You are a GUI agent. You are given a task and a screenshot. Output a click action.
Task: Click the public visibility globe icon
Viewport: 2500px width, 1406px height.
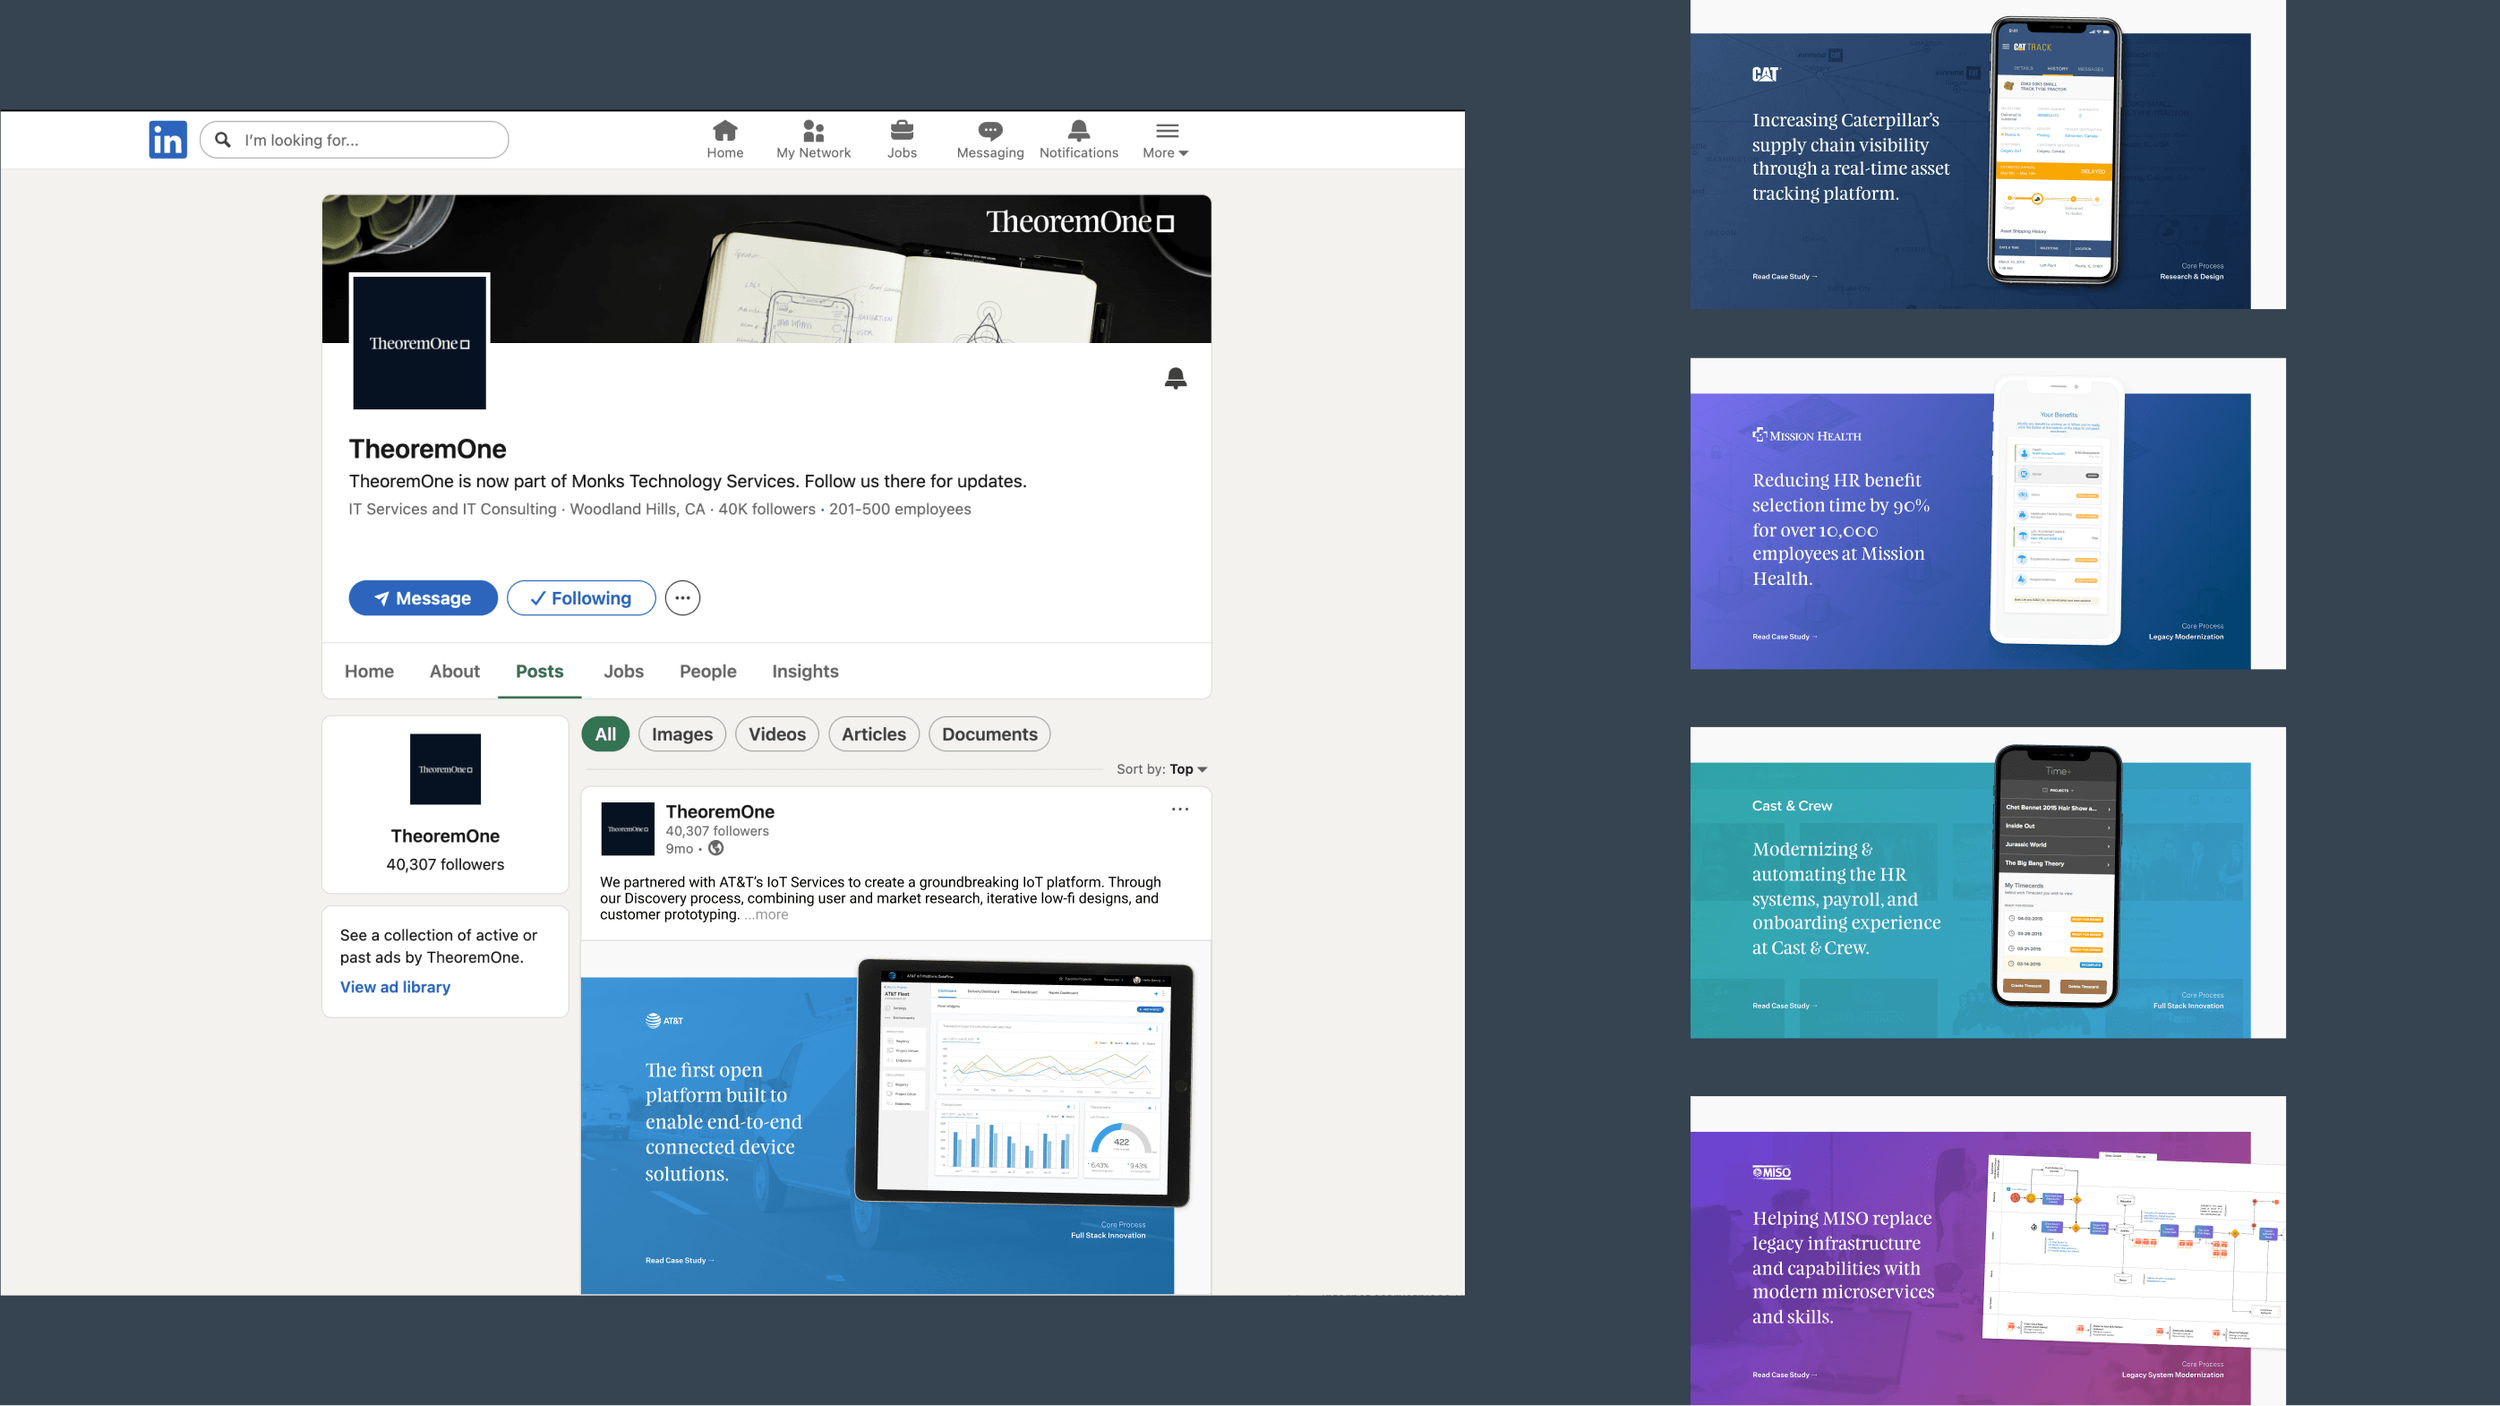pos(716,848)
